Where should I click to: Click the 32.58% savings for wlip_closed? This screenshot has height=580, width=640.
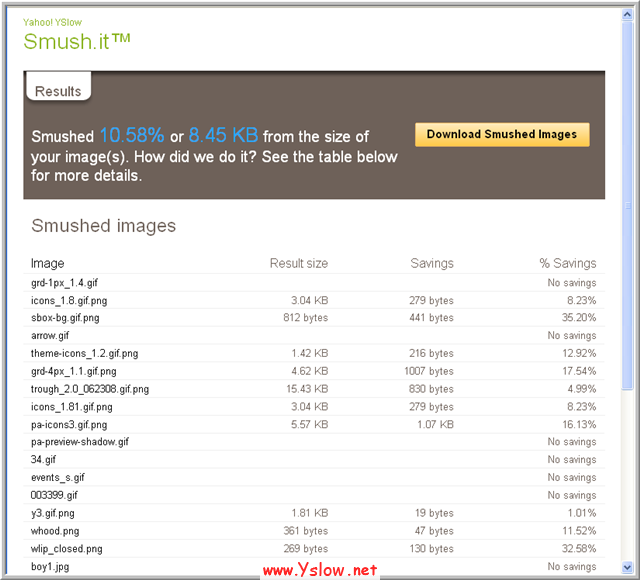pyautogui.click(x=579, y=549)
